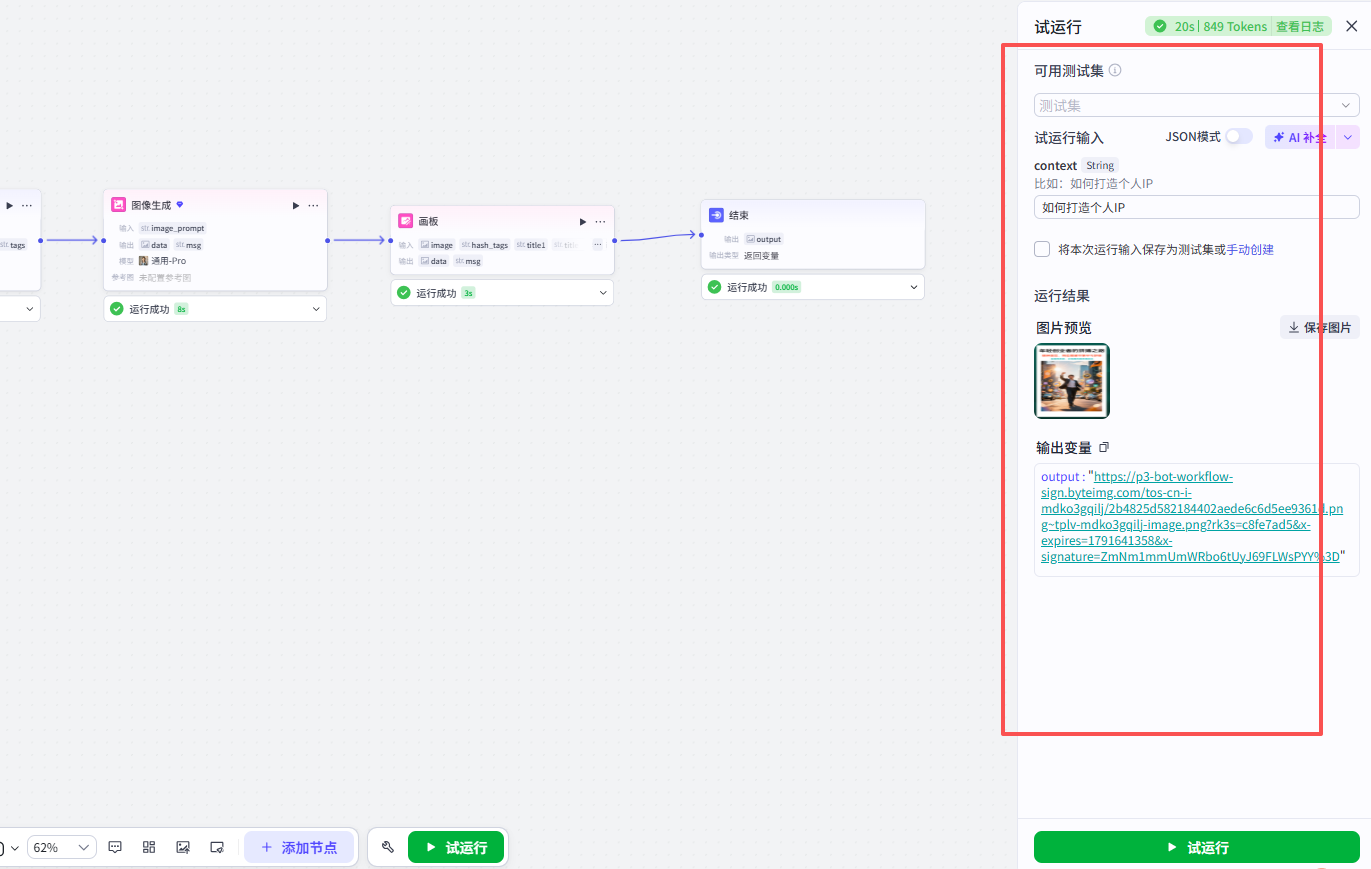The width and height of the screenshot is (1371, 869).
Task: Click the context input field
Action: tap(1197, 207)
